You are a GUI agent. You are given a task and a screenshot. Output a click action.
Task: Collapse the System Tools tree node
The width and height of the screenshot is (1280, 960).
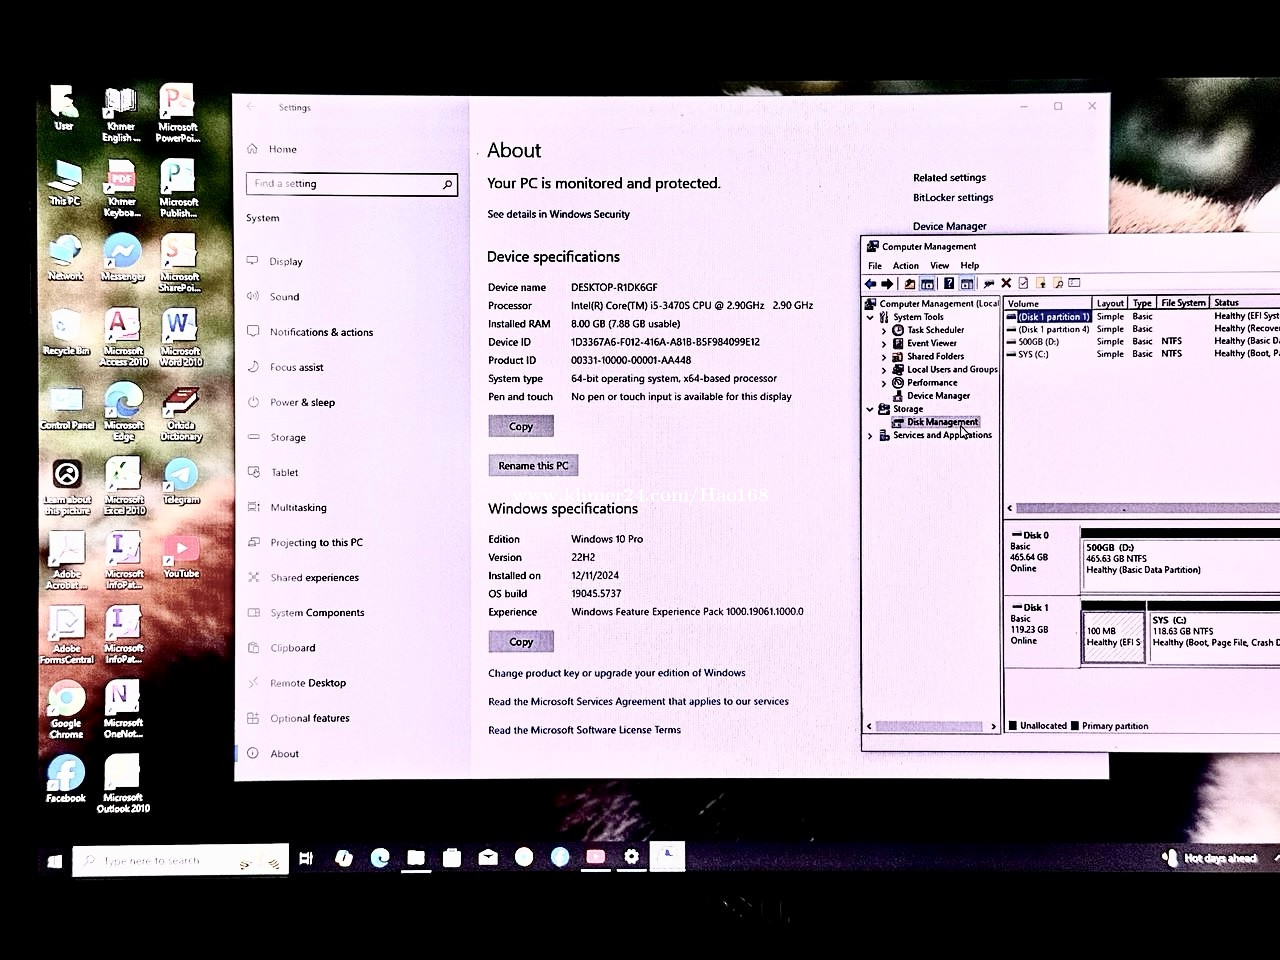coord(870,317)
